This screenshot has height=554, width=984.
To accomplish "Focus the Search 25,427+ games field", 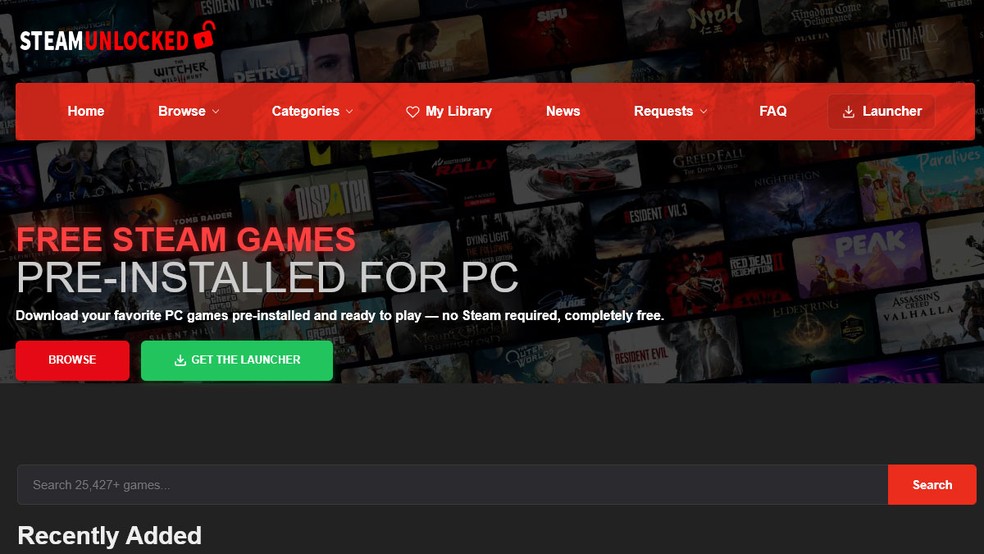I will tap(452, 484).
